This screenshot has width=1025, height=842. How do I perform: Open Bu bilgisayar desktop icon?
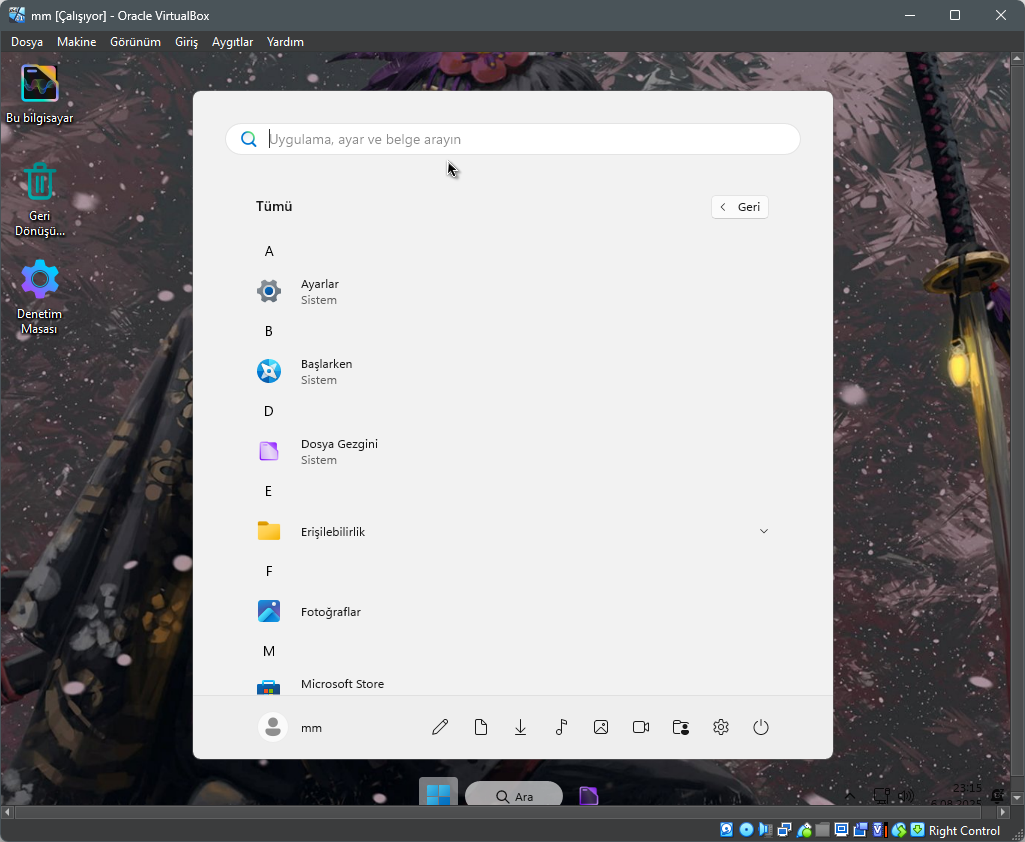39,93
